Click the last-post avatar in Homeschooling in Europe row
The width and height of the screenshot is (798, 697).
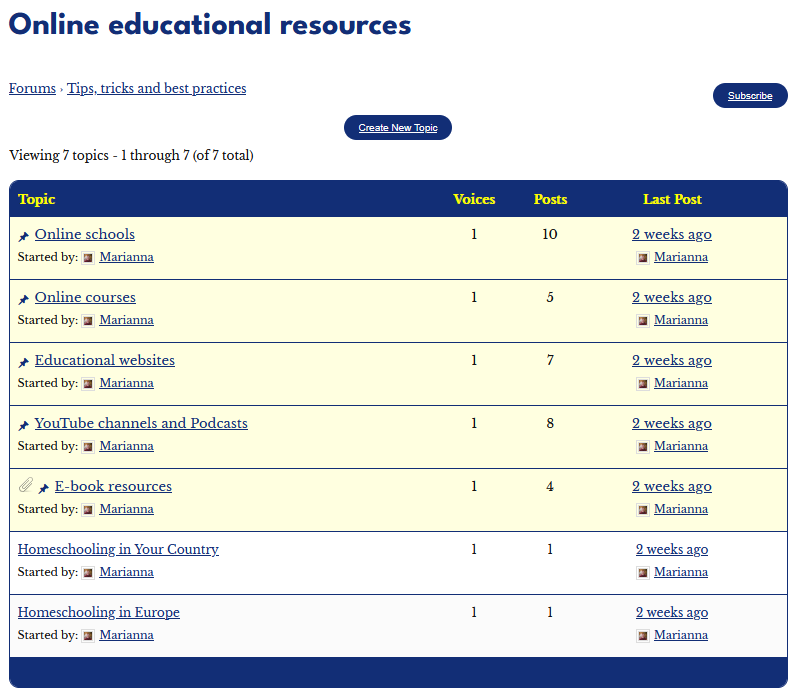643,636
